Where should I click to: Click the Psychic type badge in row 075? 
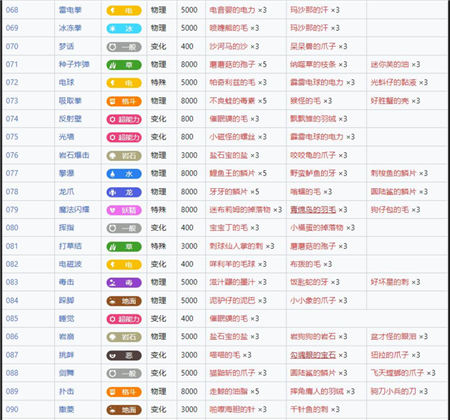[124, 137]
